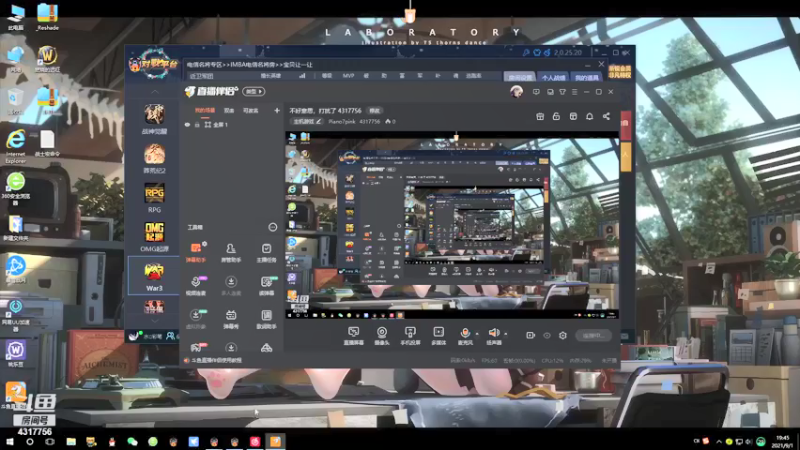
Task: Click the live preview thumbnail
Action: (452, 226)
